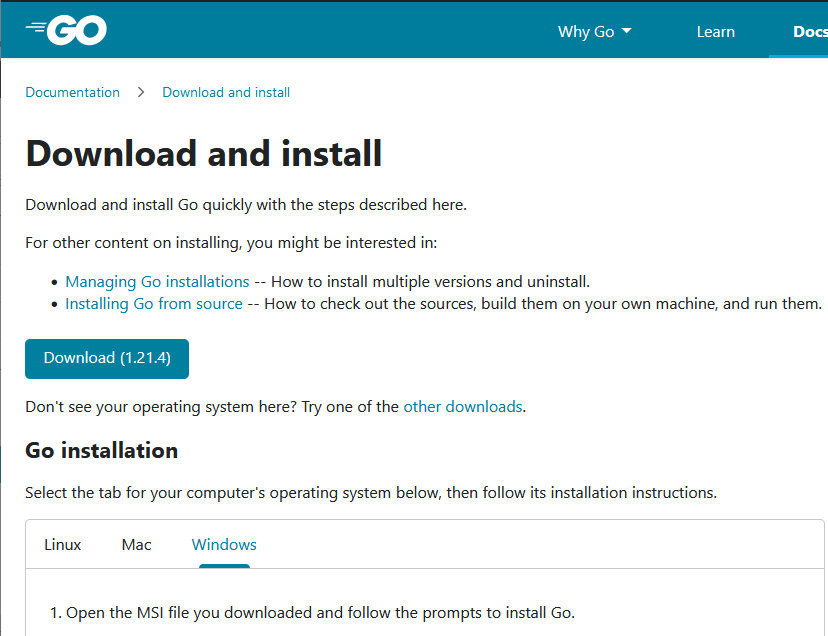Screen dimensions: 828x636
Task: Click the Download (1.21.4) button
Action: [x=107, y=359]
